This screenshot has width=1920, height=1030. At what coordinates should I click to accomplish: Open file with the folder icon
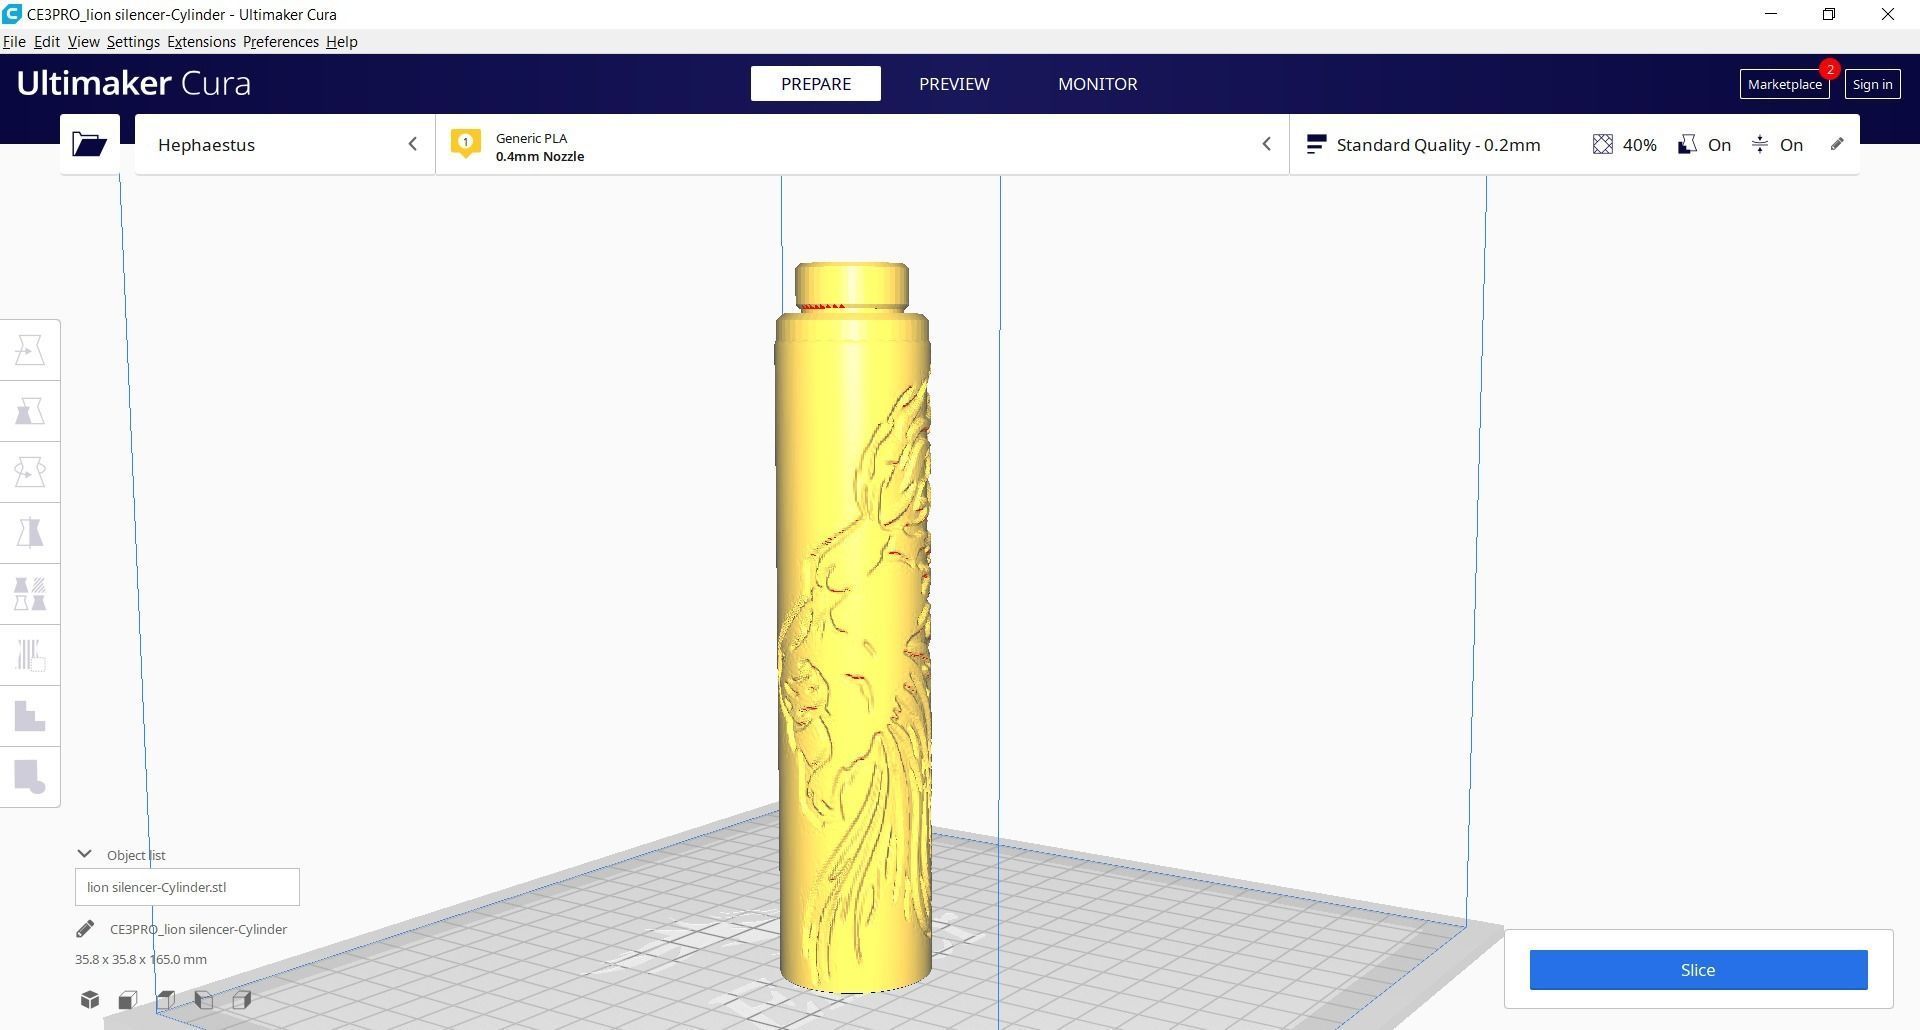pos(89,145)
